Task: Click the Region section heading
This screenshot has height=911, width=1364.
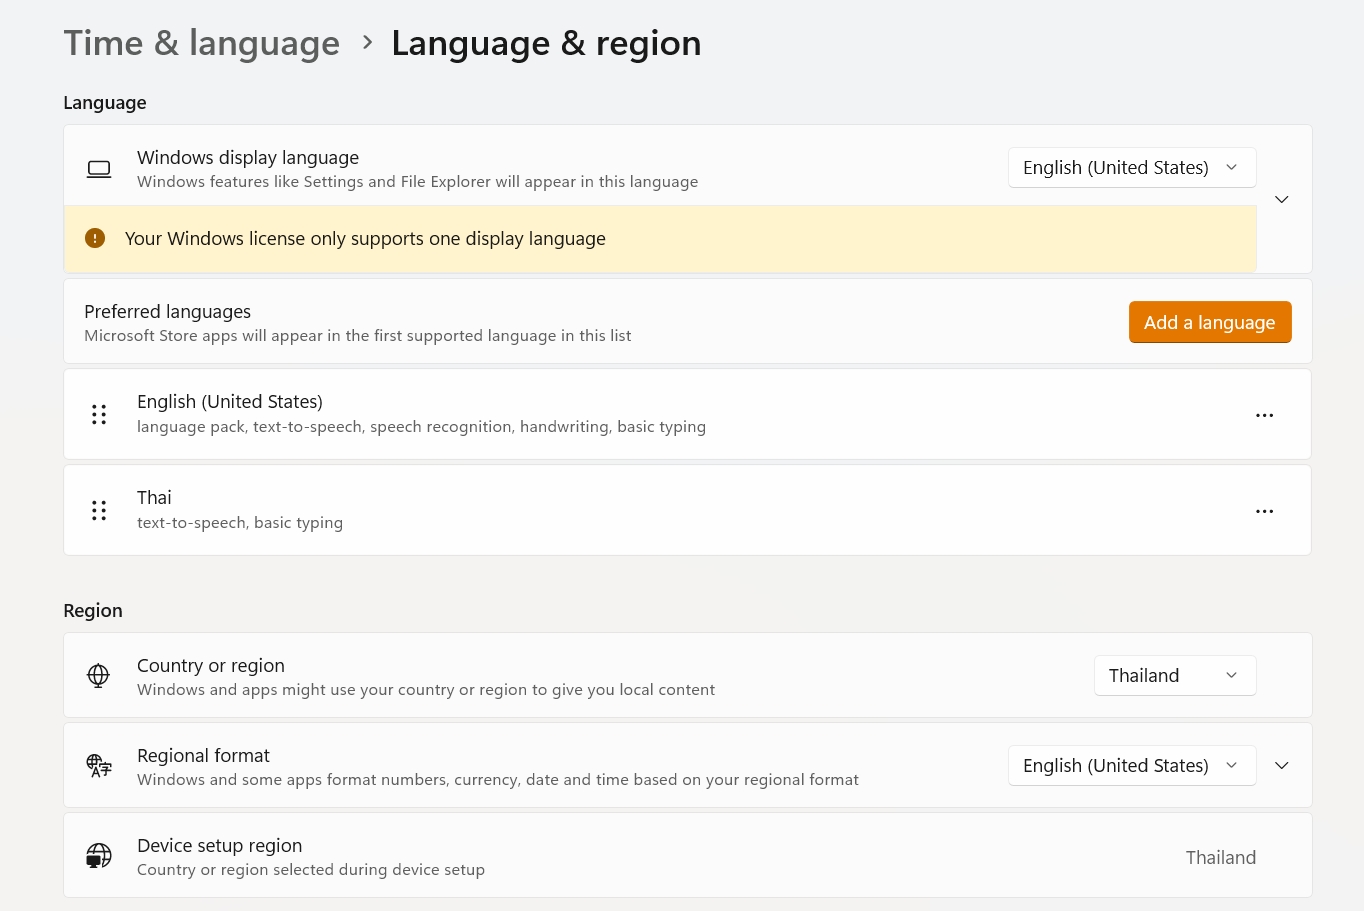Action: (93, 611)
